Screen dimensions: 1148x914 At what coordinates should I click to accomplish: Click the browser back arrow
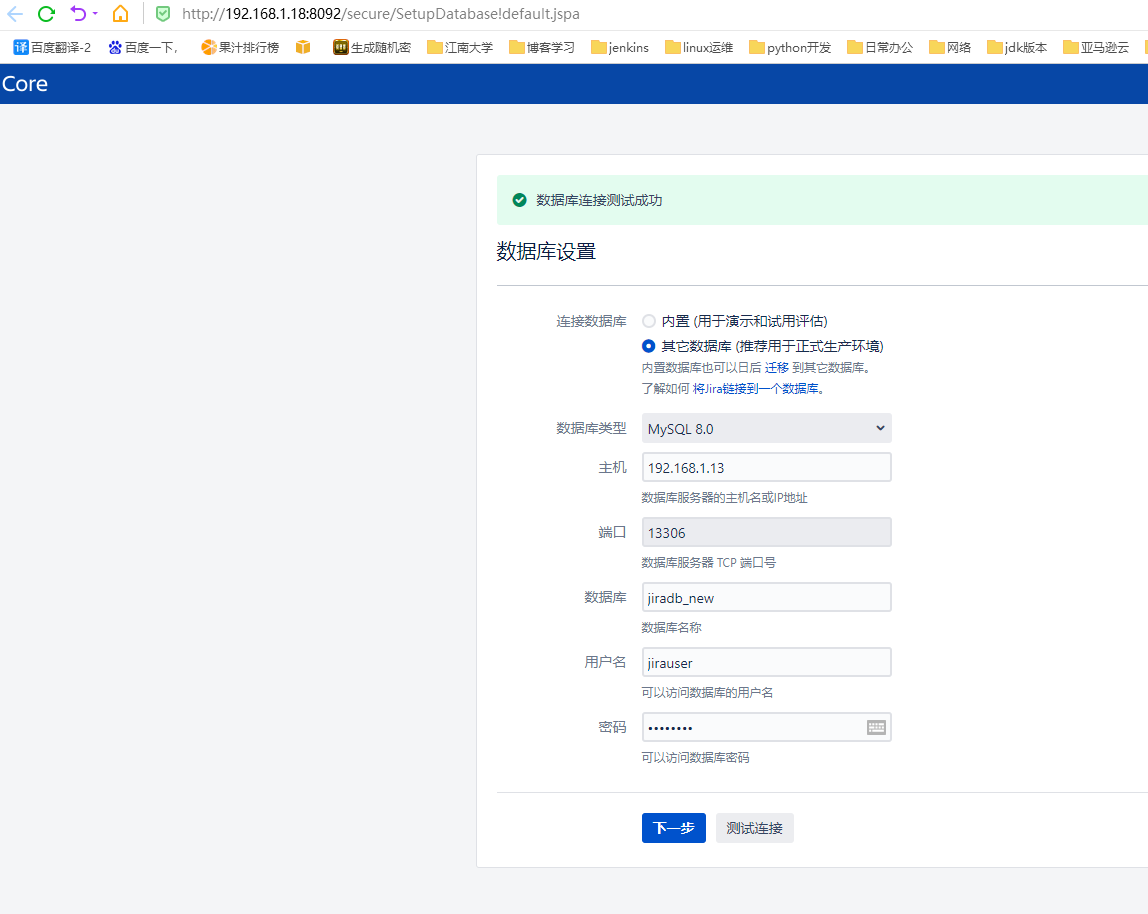pos(15,14)
